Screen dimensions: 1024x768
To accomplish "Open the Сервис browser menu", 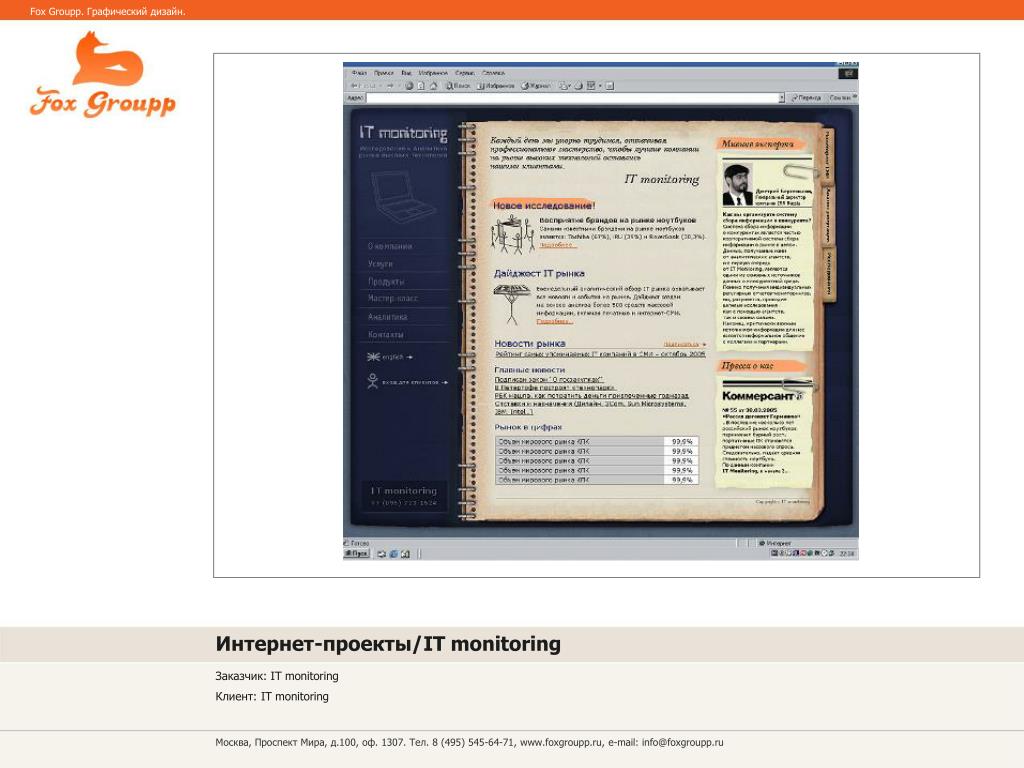I will coord(464,73).
